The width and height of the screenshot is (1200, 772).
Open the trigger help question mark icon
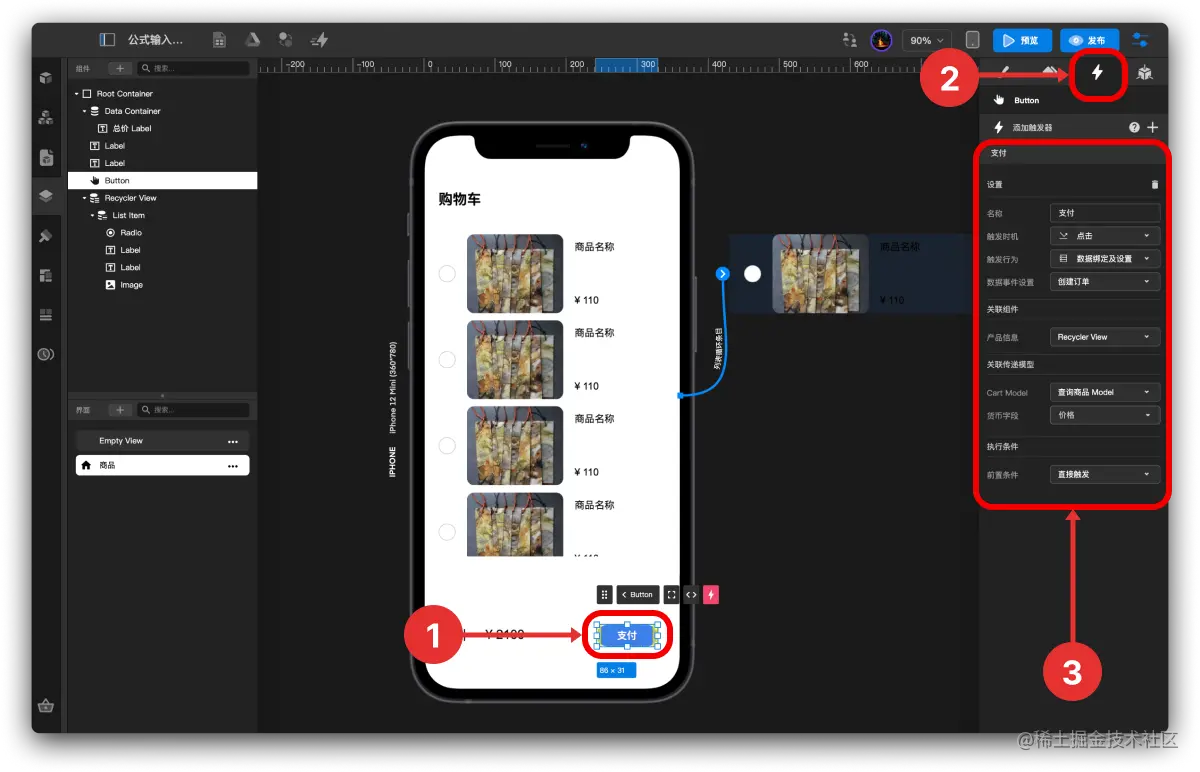pyautogui.click(x=1134, y=128)
